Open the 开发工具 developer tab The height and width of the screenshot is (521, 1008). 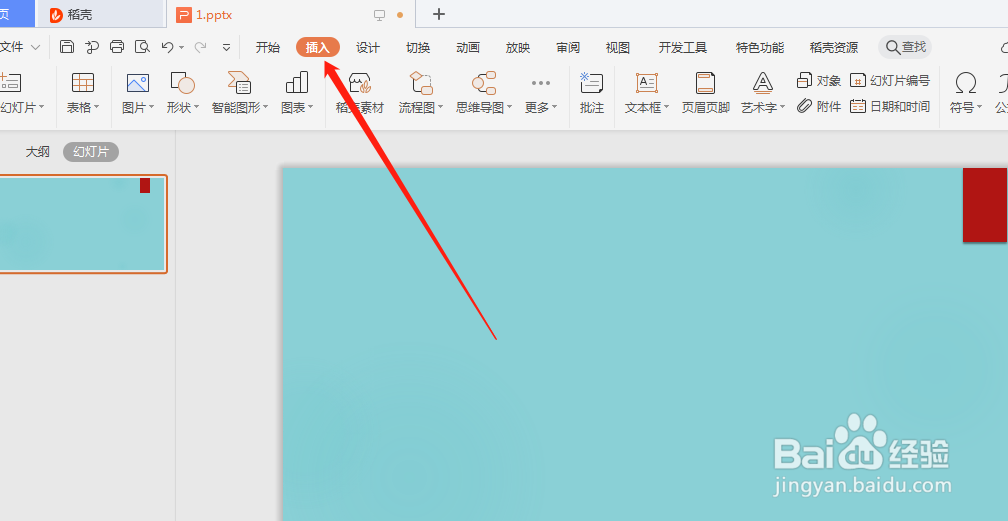(x=683, y=47)
